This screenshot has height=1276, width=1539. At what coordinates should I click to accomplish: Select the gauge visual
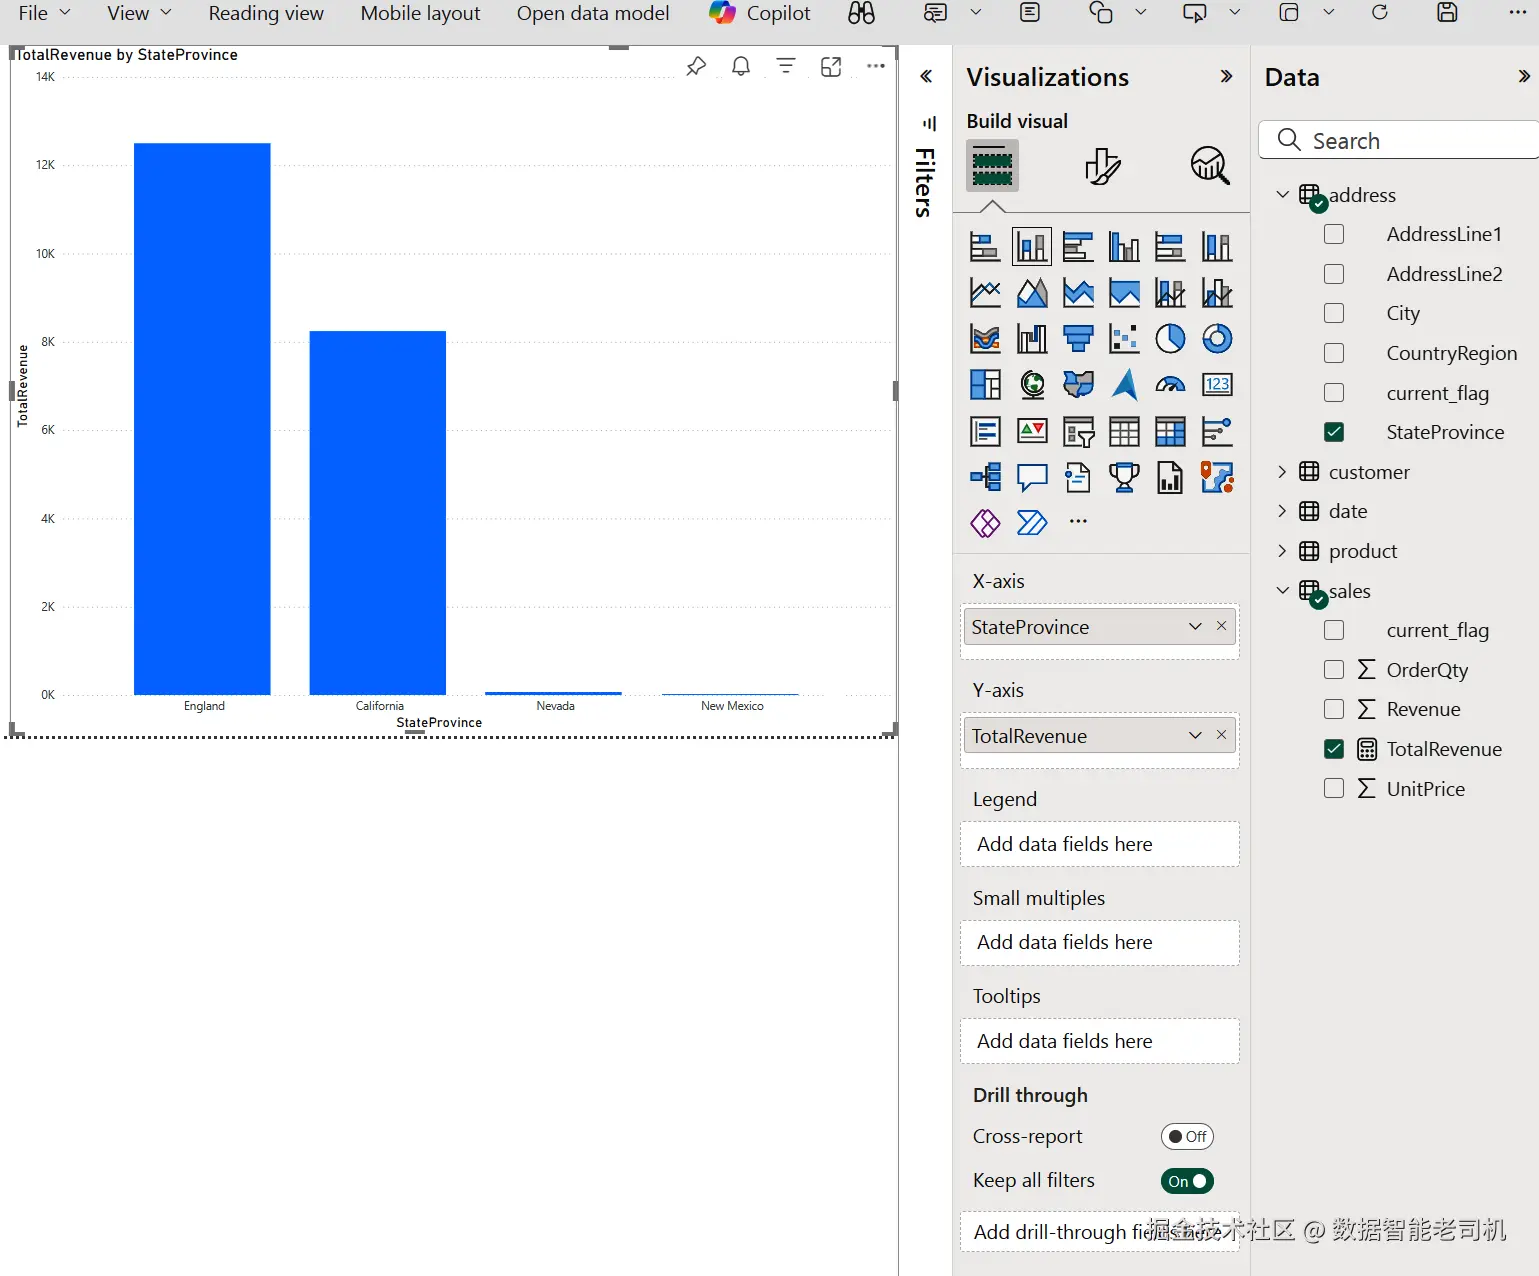pos(1170,384)
